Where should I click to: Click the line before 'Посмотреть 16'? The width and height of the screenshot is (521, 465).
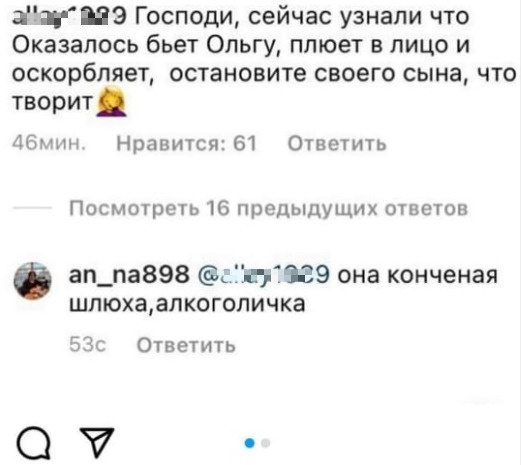[x=32, y=208]
